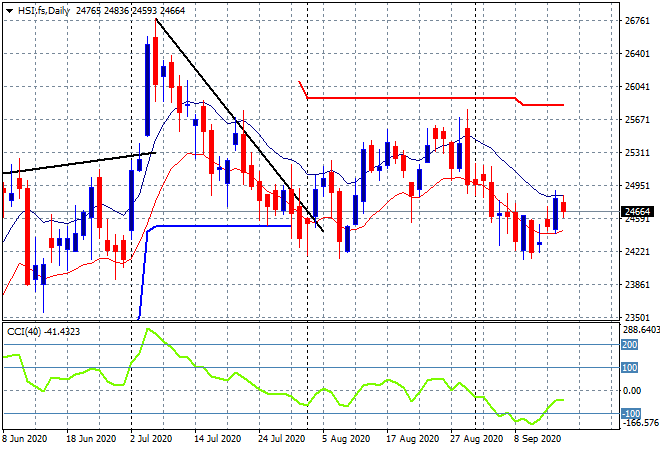Select the black ascending trendline at left
The width and height of the screenshot is (660, 450).
pyautogui.click(x=79, y=162)
